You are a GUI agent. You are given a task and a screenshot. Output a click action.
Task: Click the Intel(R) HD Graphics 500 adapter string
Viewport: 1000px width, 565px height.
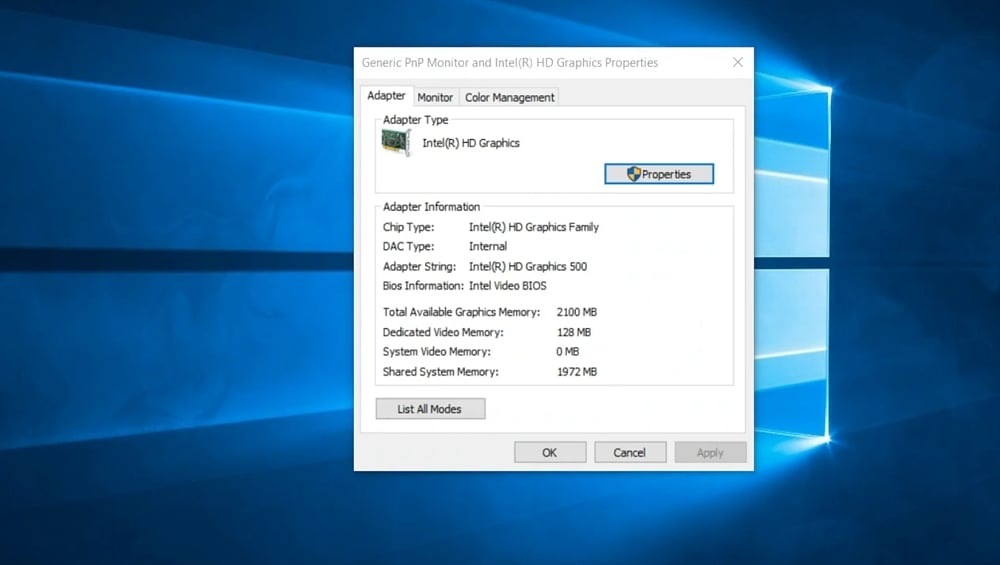(528, 267)
